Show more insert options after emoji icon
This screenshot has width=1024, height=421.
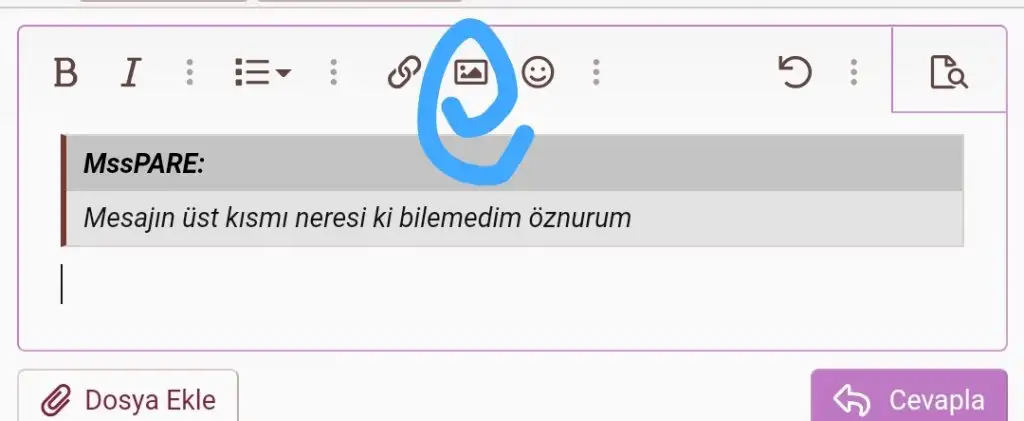[596, 72]
